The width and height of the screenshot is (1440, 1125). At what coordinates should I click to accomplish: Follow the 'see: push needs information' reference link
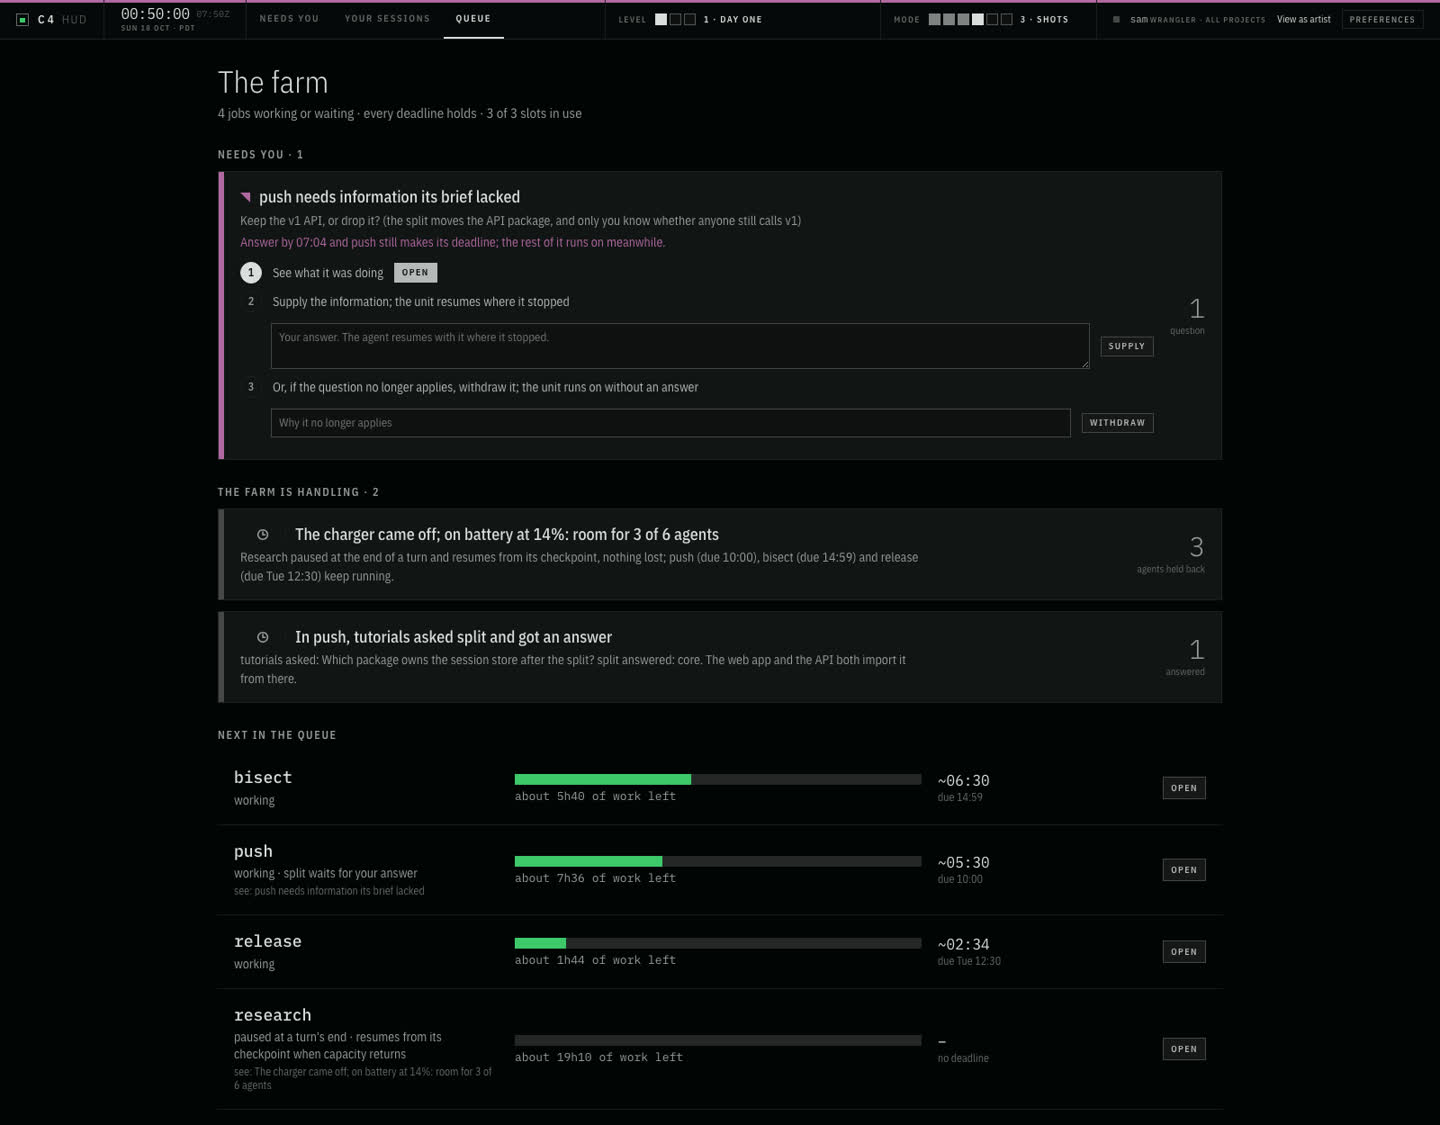pos(329,891)
